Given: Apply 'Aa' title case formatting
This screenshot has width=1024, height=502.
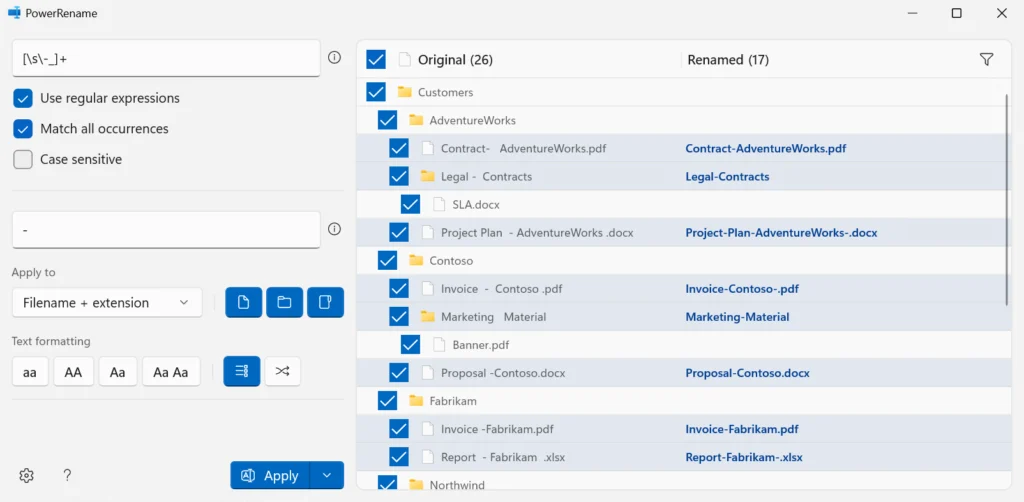Looking at the screenshot, I should (118, 371).
